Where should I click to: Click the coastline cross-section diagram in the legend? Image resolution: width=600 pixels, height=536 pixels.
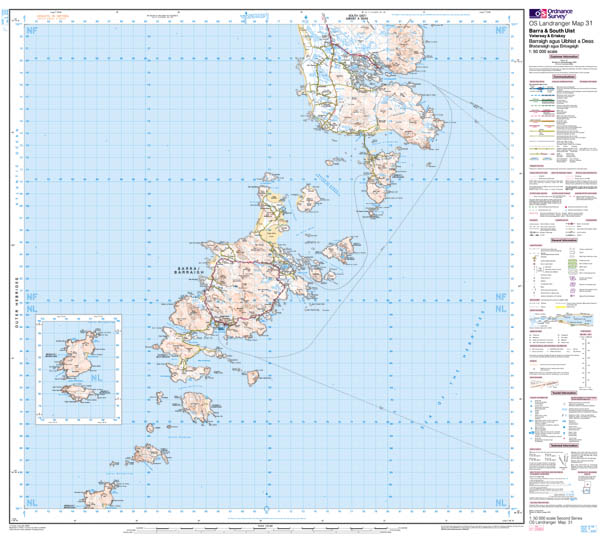(561, 320)
